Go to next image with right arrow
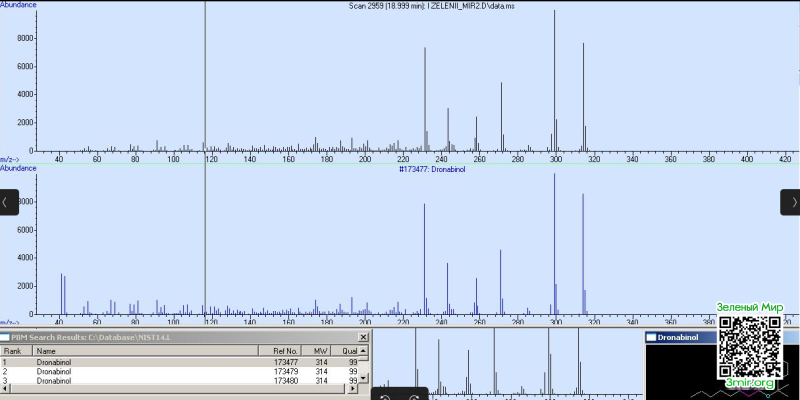The height and width of the screenshot is (400, 800). pos(790,202)
